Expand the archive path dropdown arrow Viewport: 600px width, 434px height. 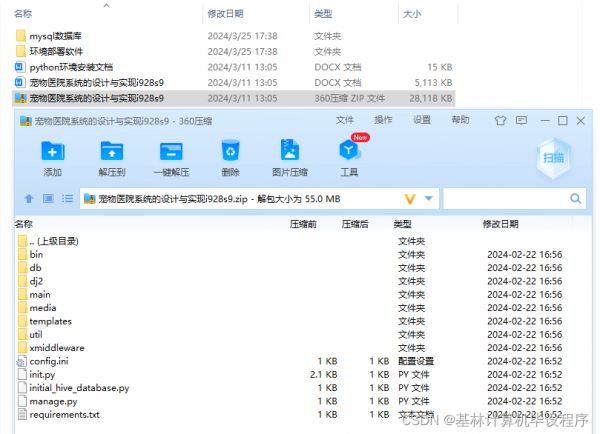(x=429, y=198)
